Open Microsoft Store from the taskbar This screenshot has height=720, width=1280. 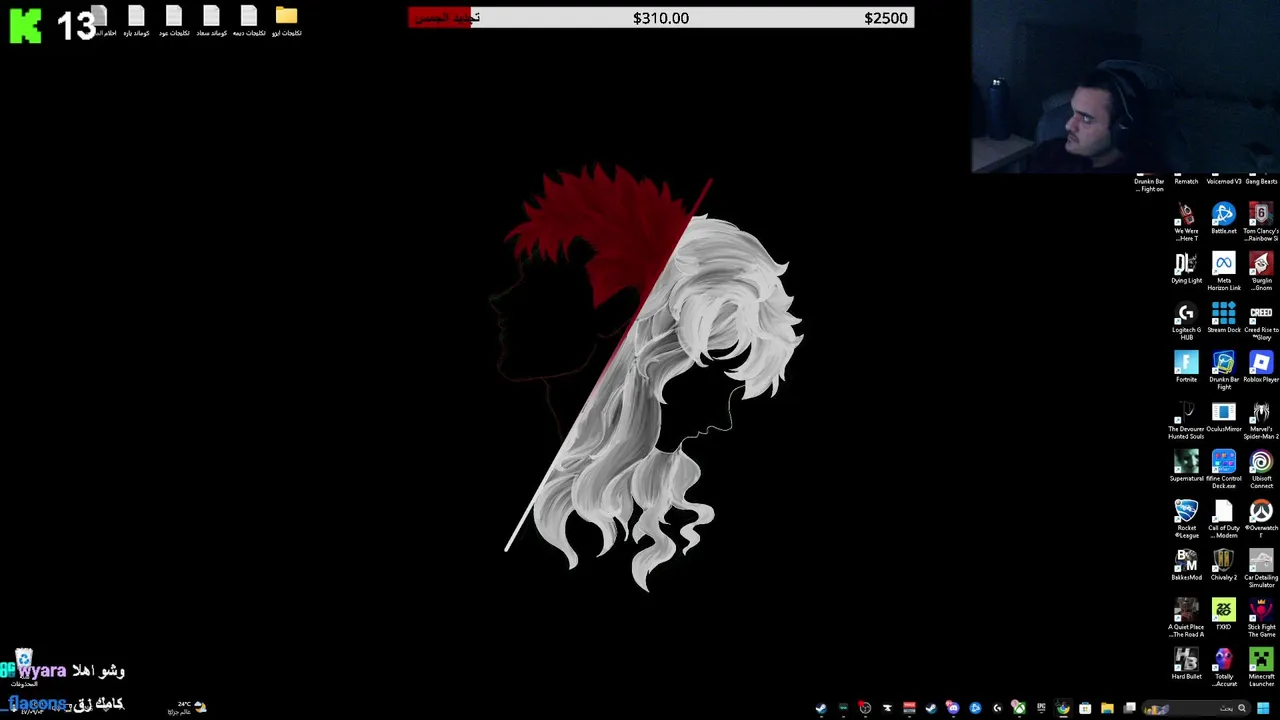point(1085,708)
